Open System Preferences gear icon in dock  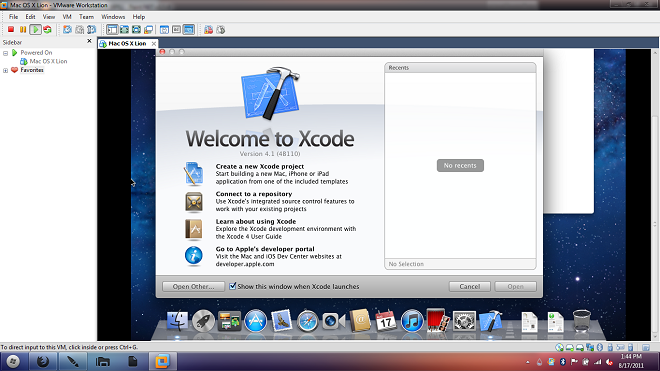(464, 321)
